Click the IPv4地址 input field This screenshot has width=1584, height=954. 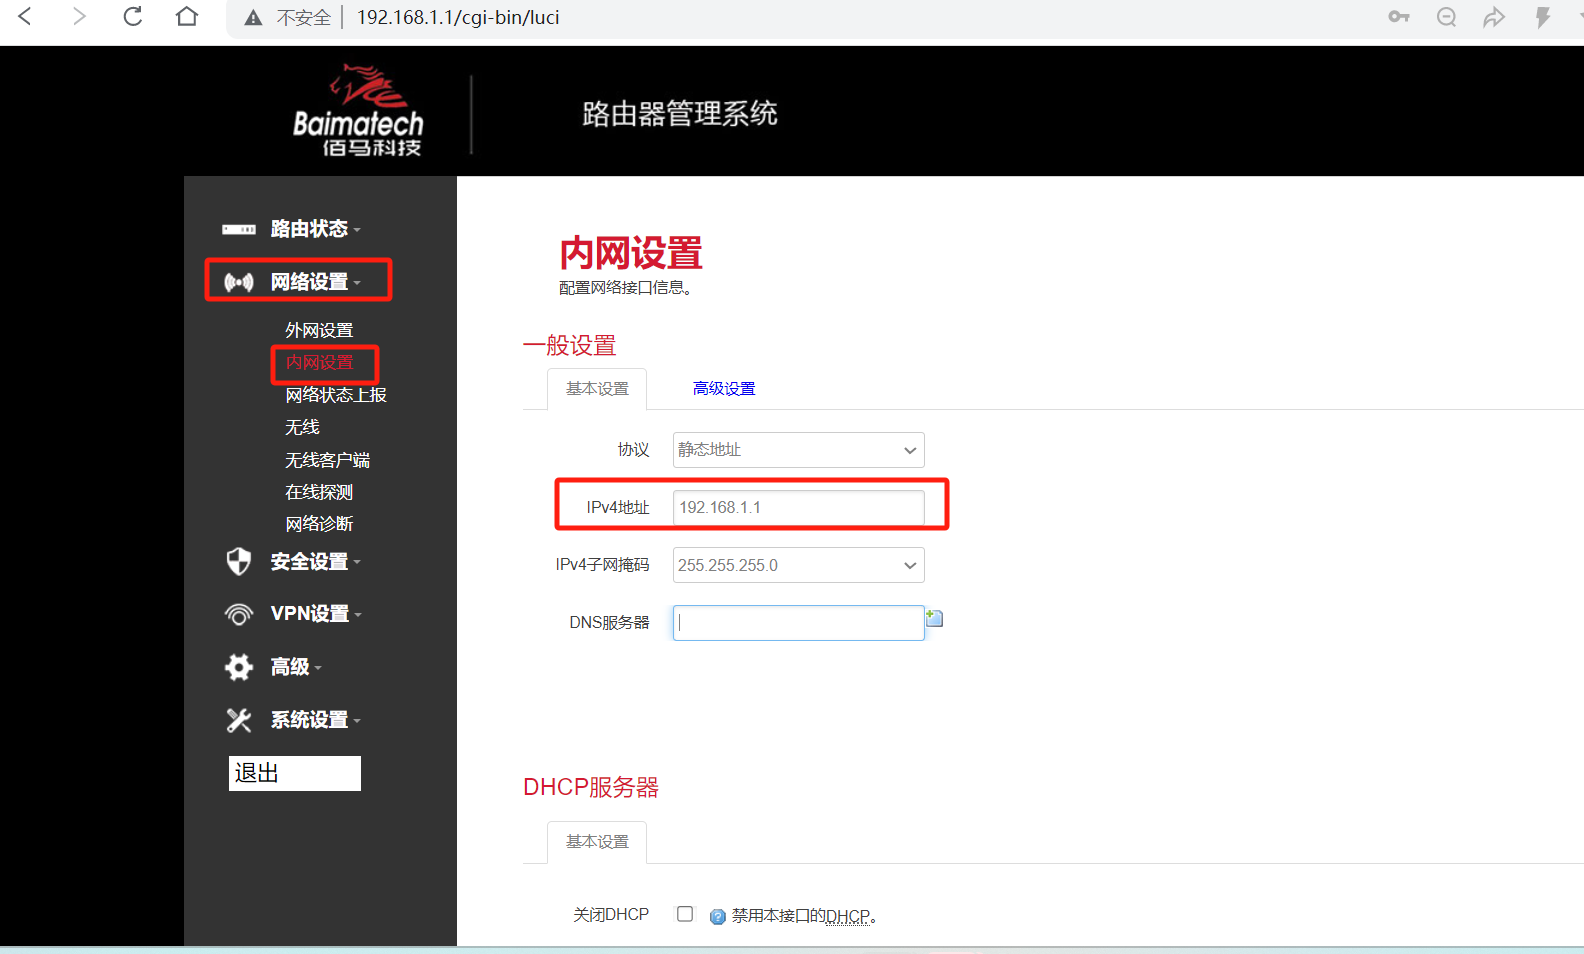(798, 508)
